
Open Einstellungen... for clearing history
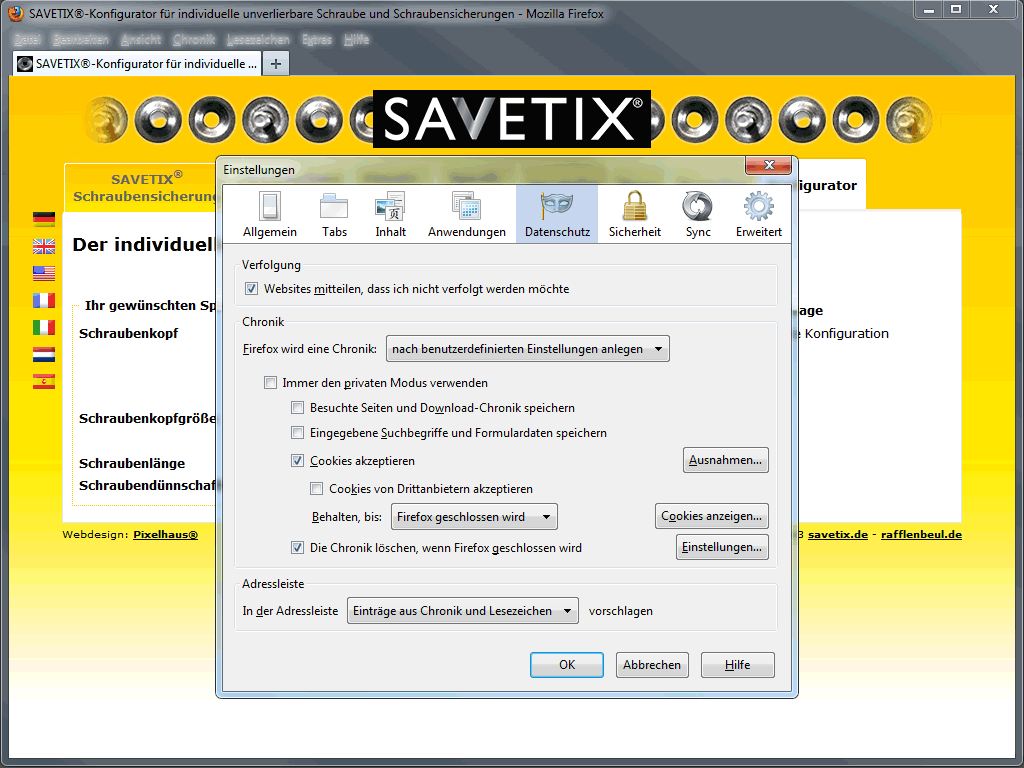pos(722,547)
